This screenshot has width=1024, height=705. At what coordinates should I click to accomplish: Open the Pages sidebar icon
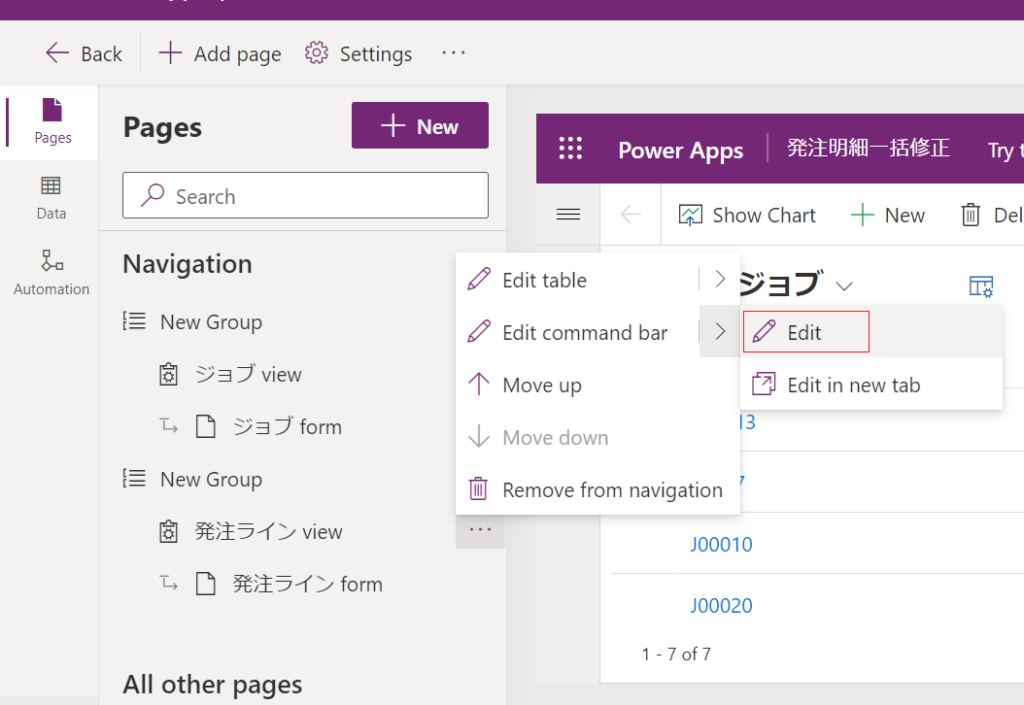coord(52,122)
